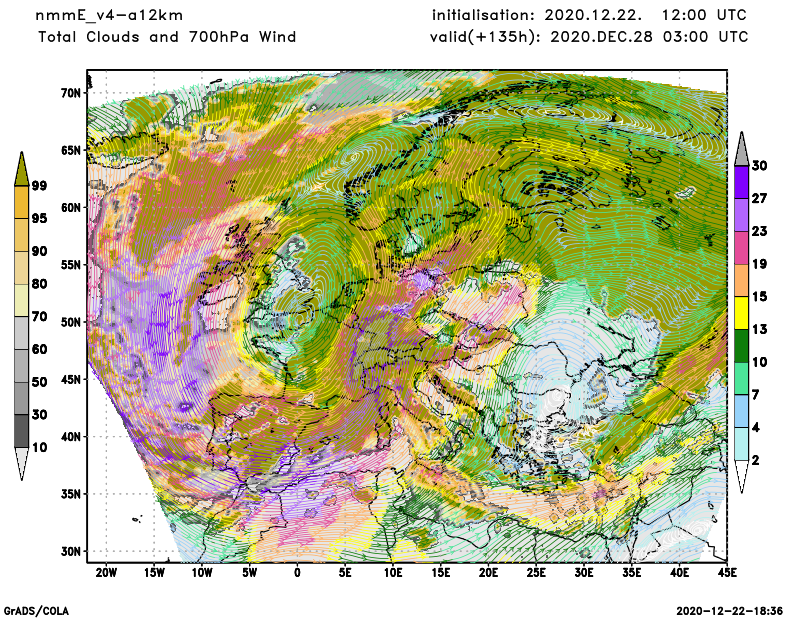The width and height of the screenshot is (800, 618).
Task: Click the GrADS/COLA credit label
Action: [36, 609]
